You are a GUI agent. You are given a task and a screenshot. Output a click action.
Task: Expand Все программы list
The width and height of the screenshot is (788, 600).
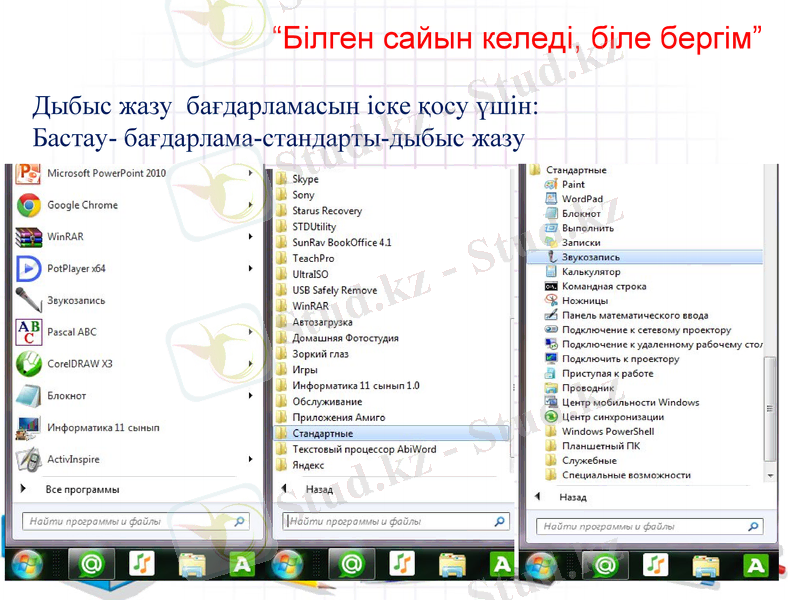[x=70, y=489]
